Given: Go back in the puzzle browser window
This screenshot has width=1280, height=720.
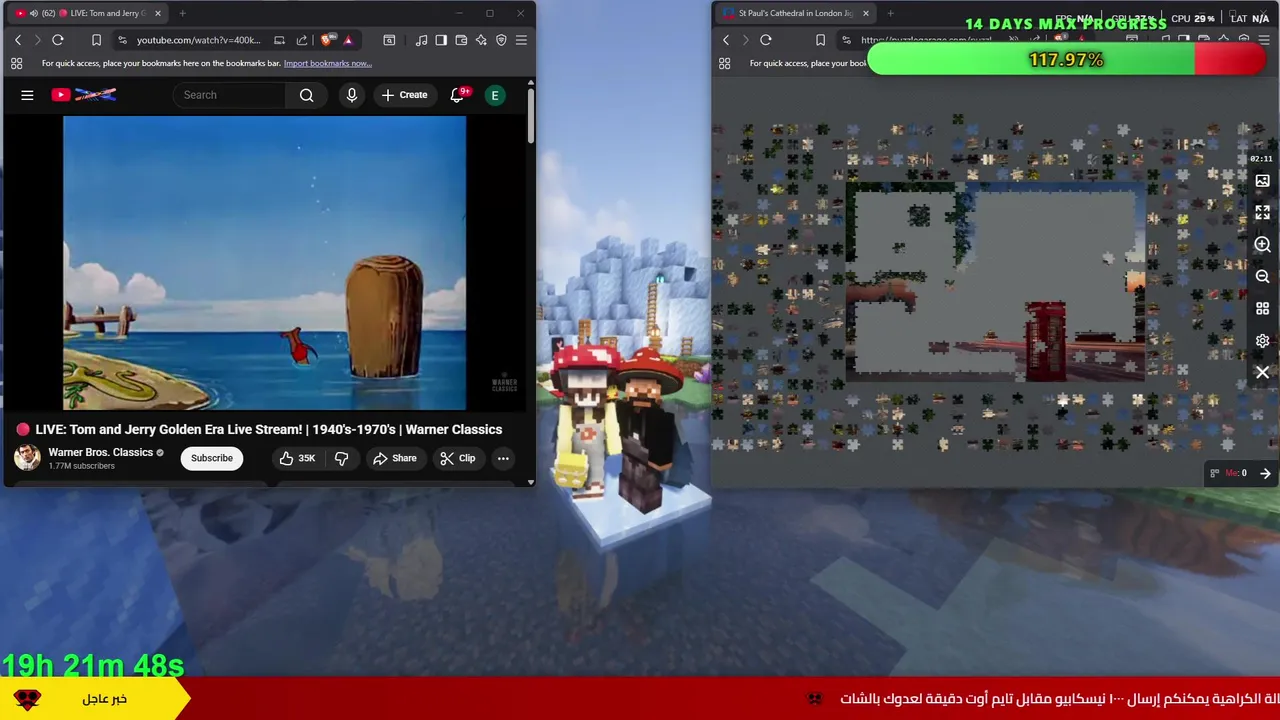Looking at the screenshot, I should (726, 40).
